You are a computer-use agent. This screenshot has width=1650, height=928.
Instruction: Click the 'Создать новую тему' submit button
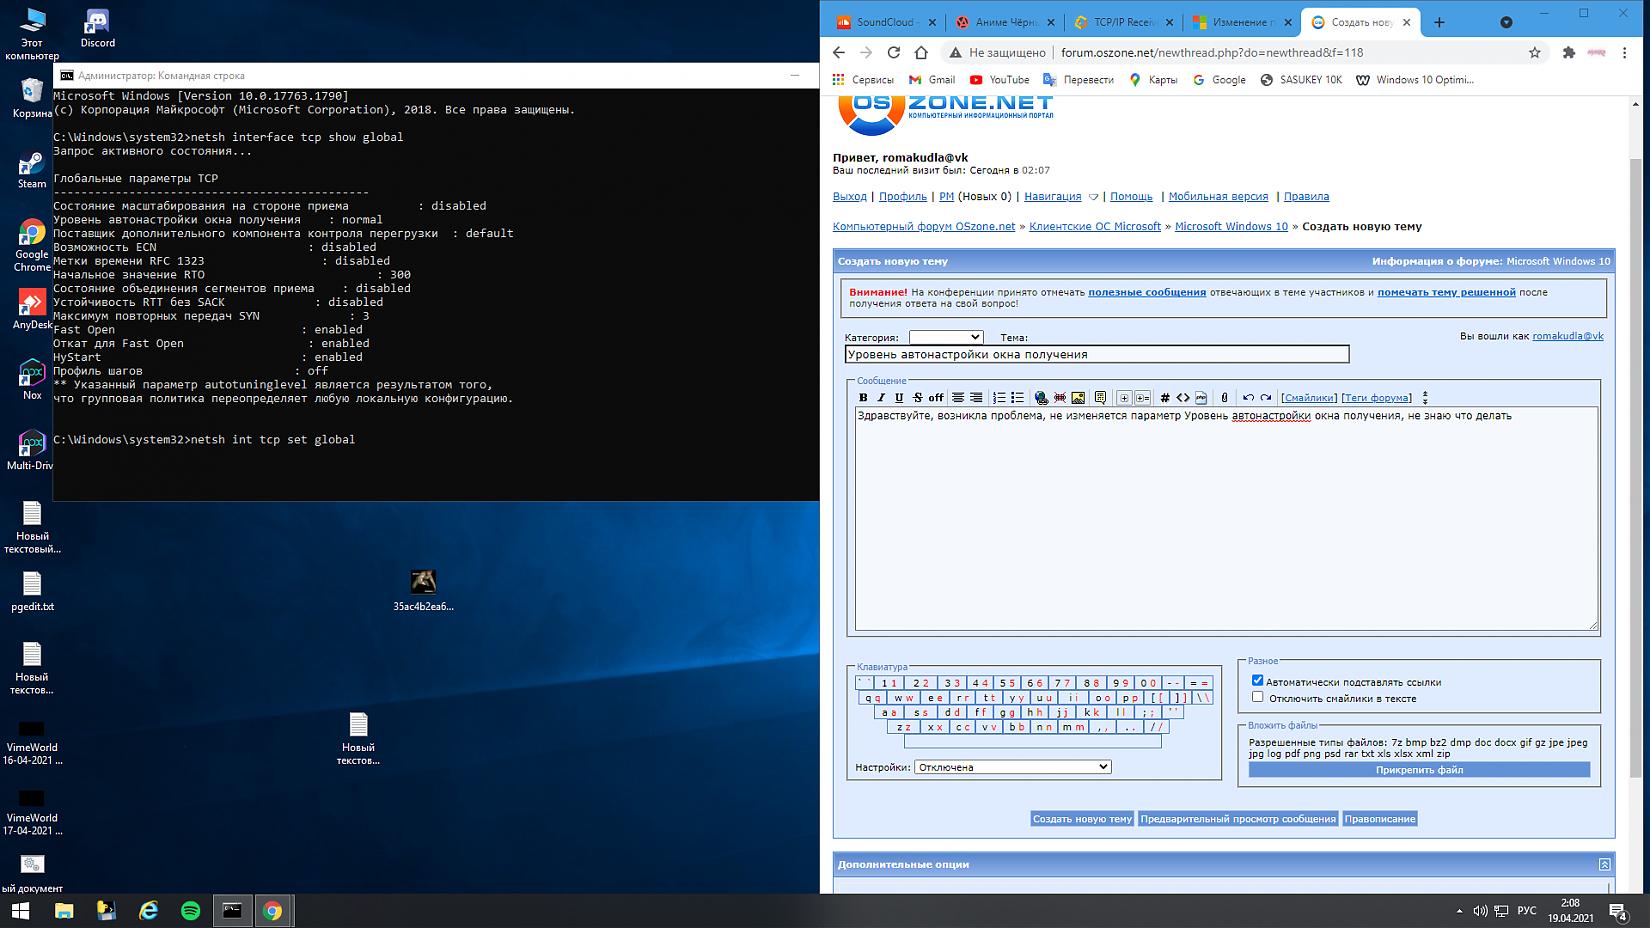[1082, 819]
